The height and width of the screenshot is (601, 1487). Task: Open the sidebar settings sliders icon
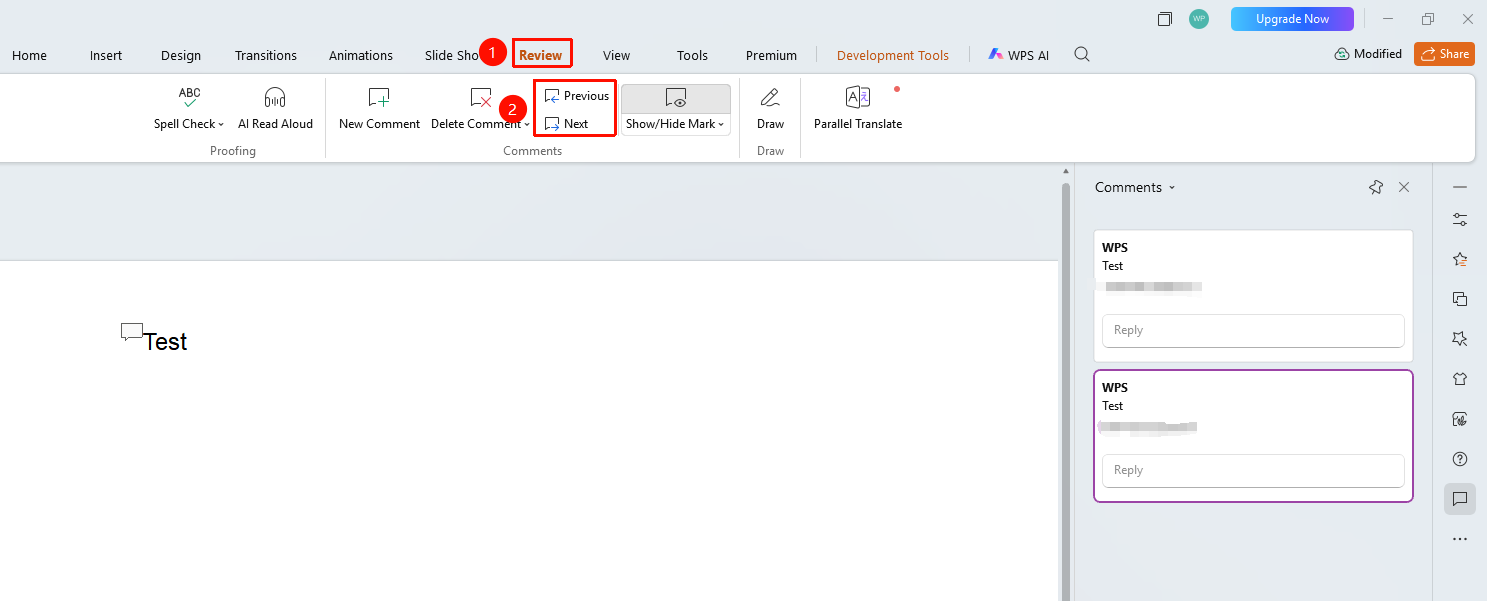coord(1460,220)
